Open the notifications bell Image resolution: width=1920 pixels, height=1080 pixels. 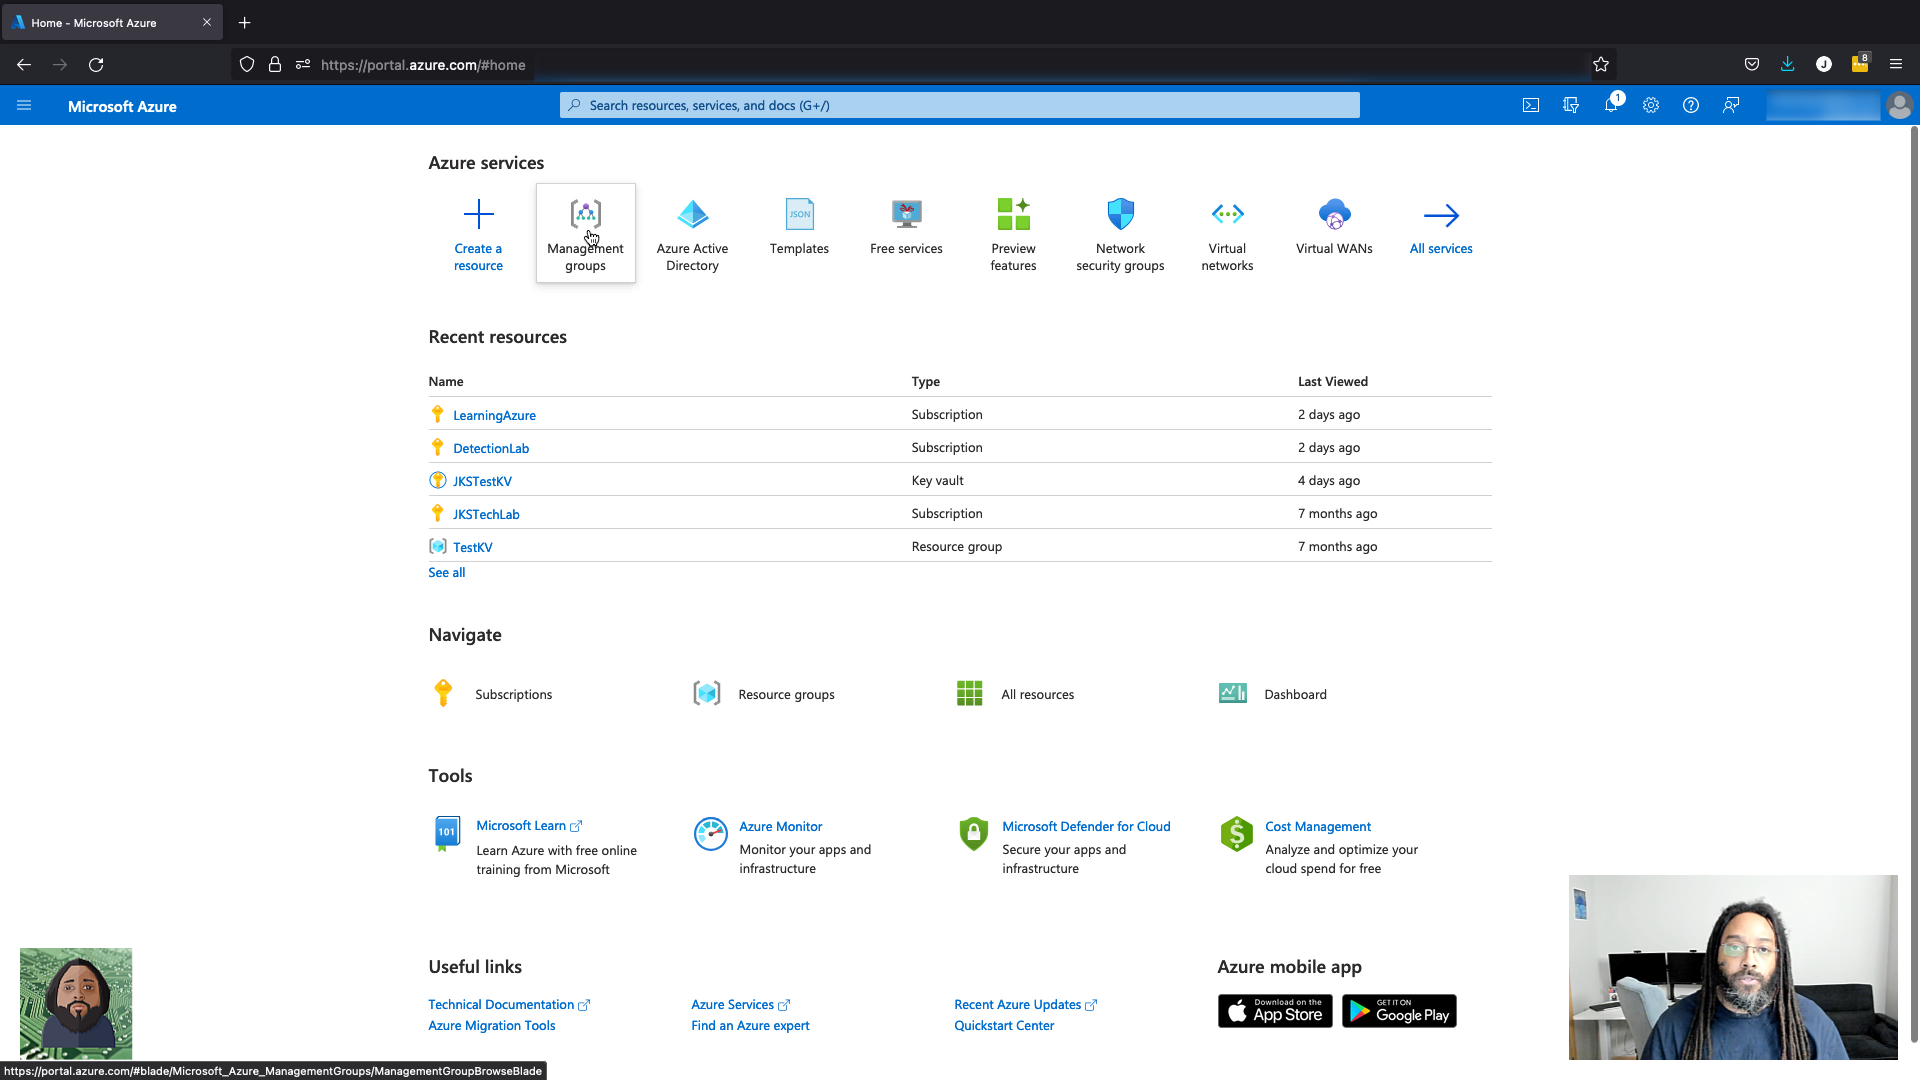[x=1611, y=105]
